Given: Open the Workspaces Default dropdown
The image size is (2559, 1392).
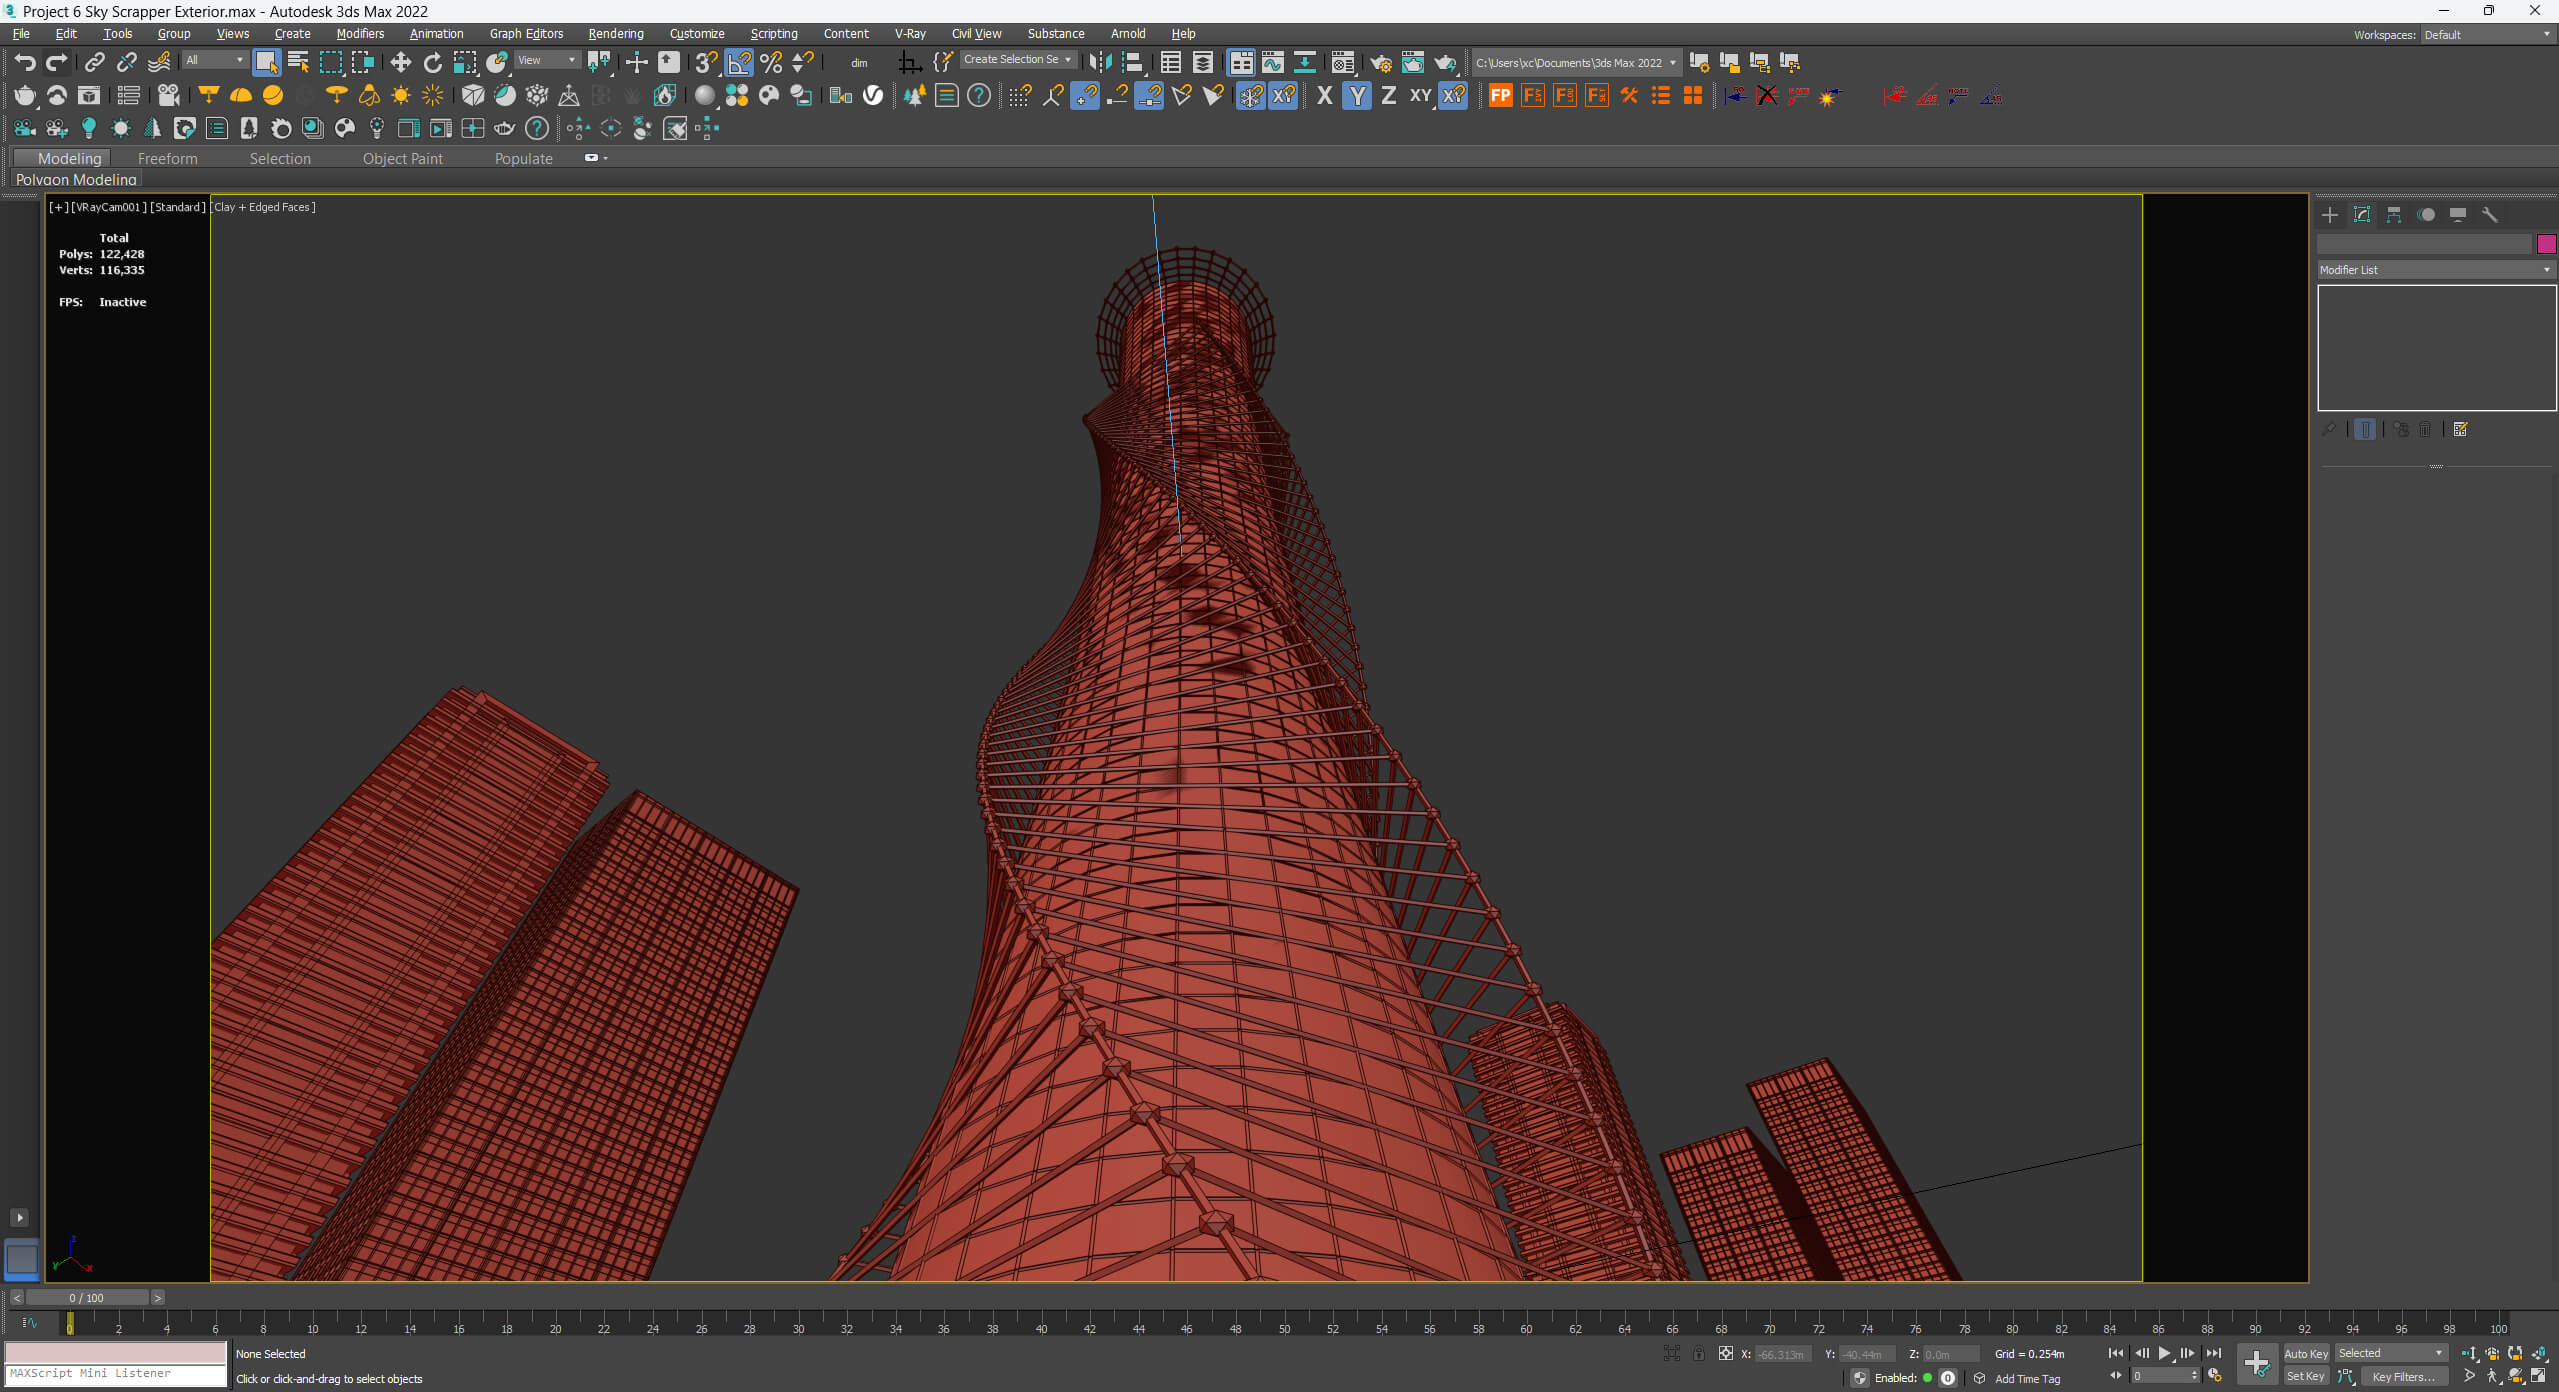Looking at the screenshot, I should pos(2488,34).
